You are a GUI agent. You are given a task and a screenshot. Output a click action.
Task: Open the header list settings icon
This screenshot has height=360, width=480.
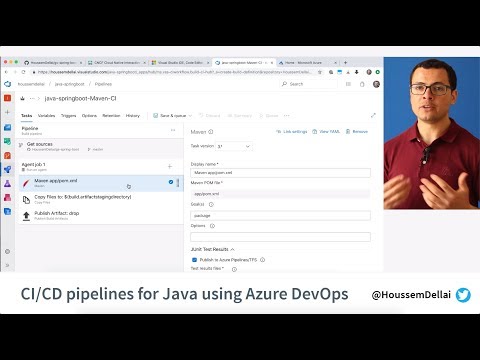coord(348,84)
